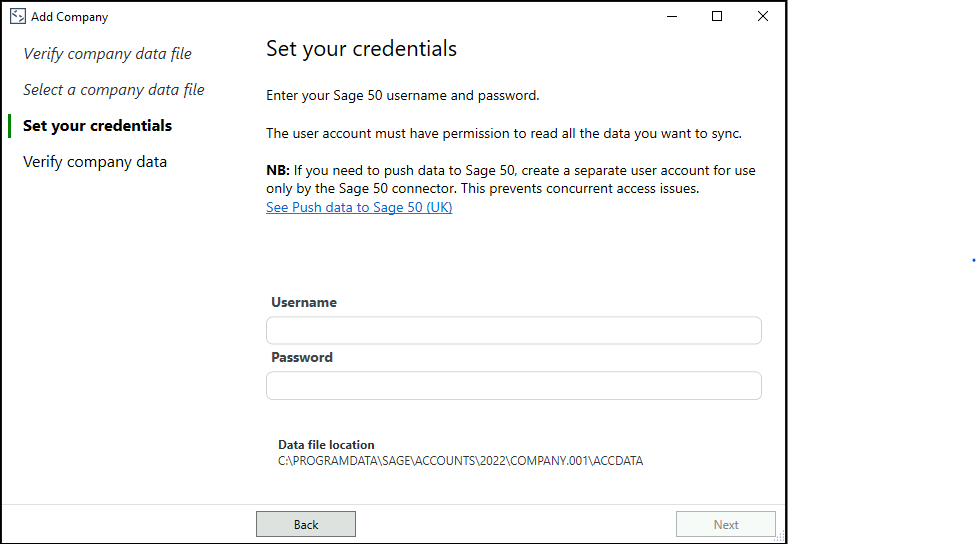The width and height of the screenshot is (976, 544).
Task: Minimize the Add Company window
Action: coord(671,16)
